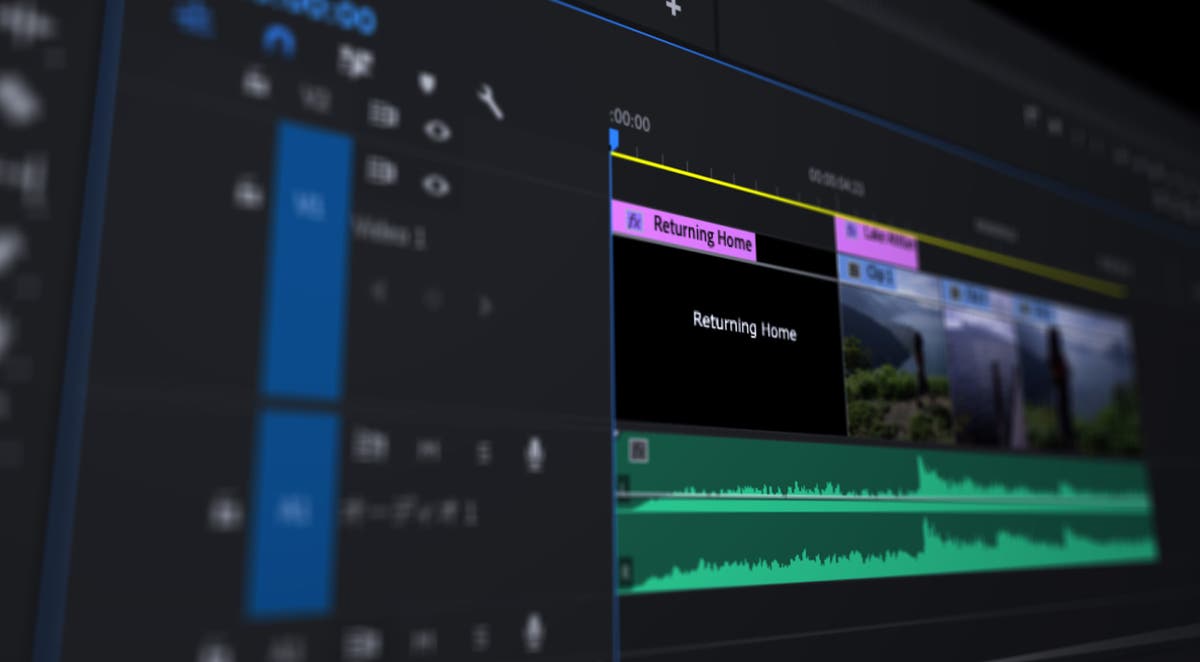Hide the V1 track with eye icon
The height and width of the screenshot is (662, 1200).
tap(435, 185)
